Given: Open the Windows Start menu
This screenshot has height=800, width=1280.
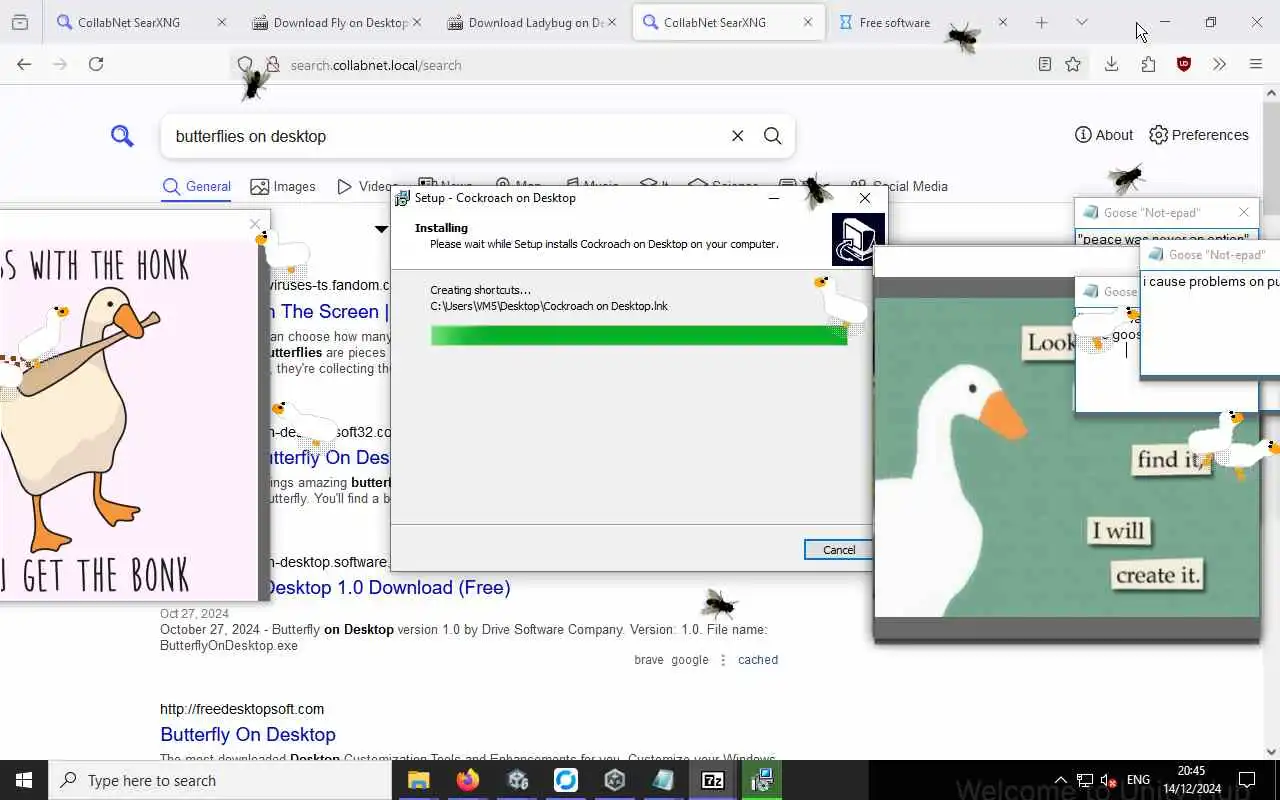Looking at the screenshot, I should [x=24, y=780].
